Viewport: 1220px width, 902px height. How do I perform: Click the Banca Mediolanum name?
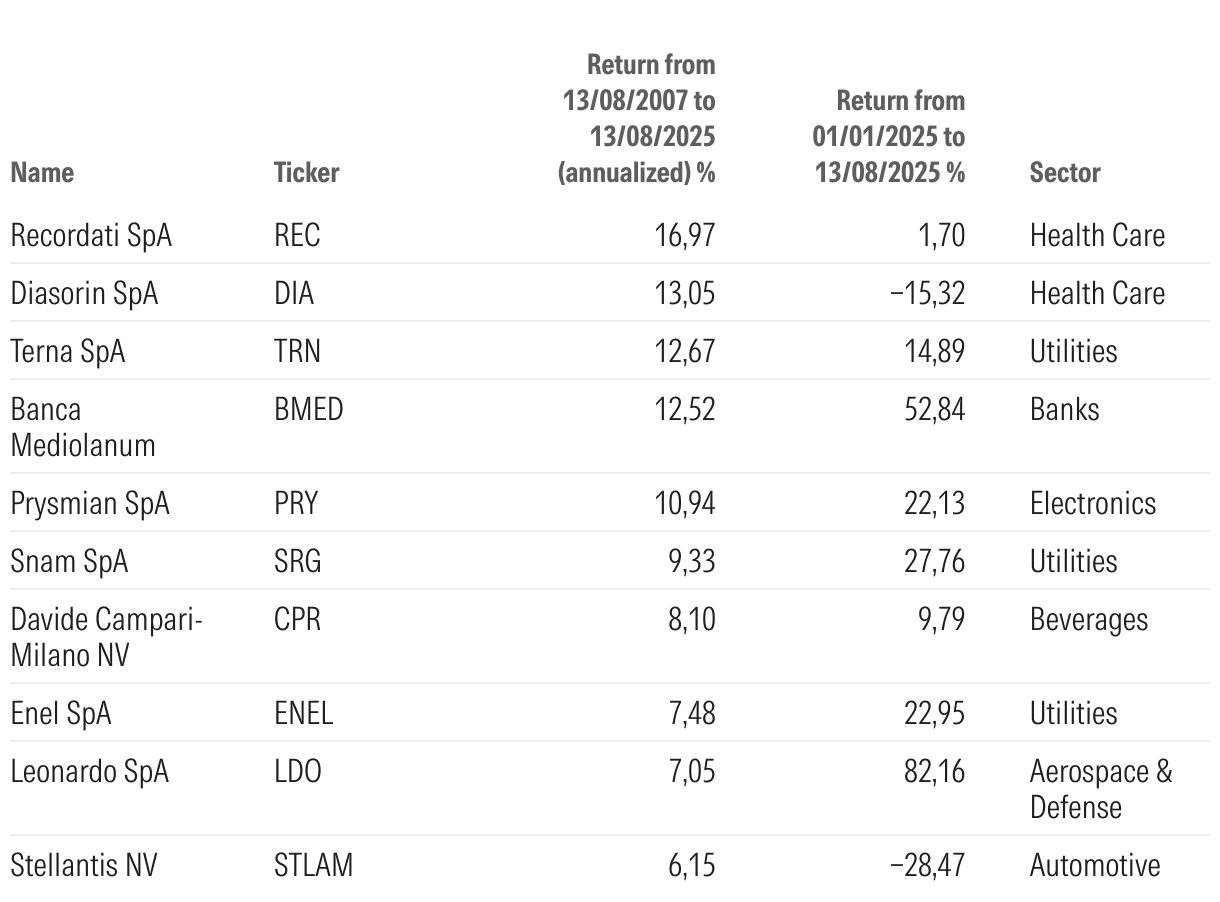[x=83, y=426]
